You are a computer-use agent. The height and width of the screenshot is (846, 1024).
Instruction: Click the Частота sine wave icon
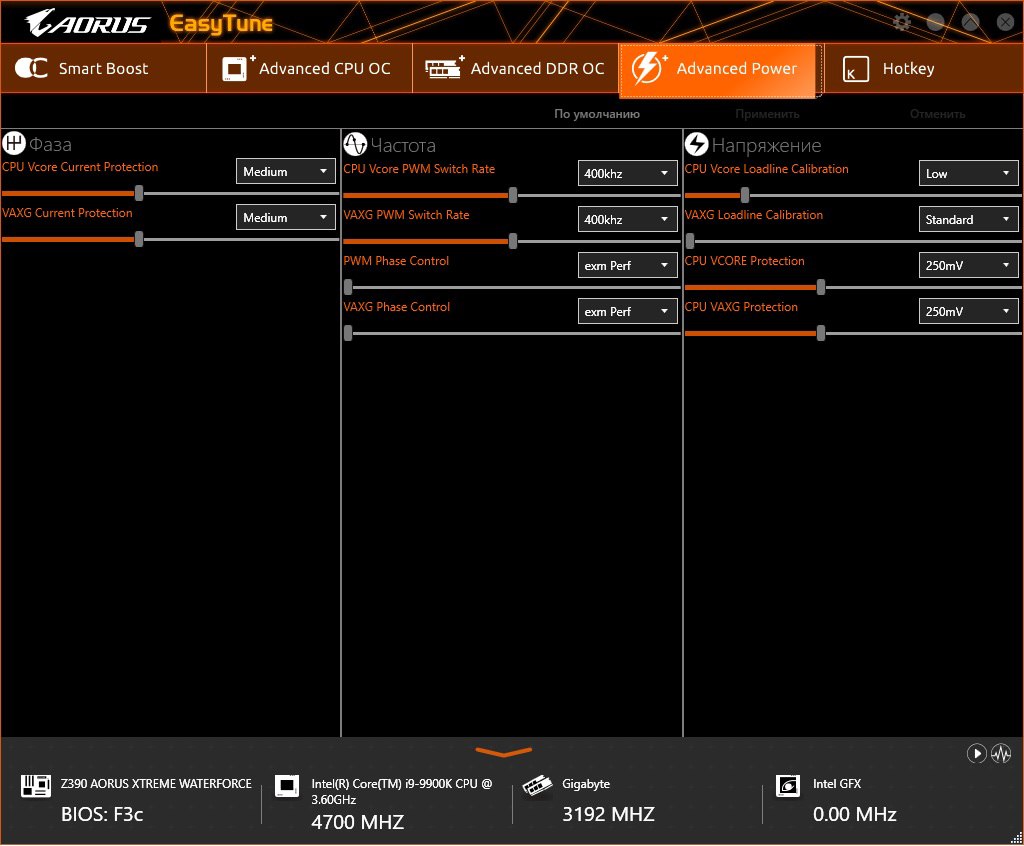tap(355, 144)
